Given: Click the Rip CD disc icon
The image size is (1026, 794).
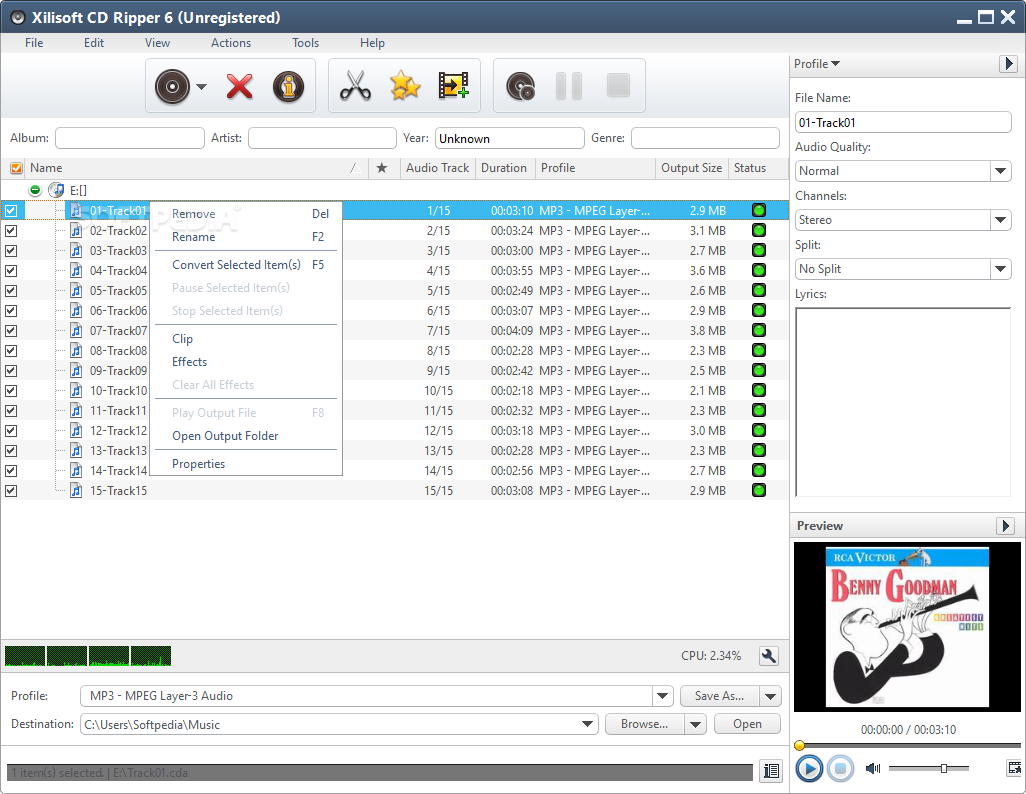Looking at the screenshot, I should (172, 86).
